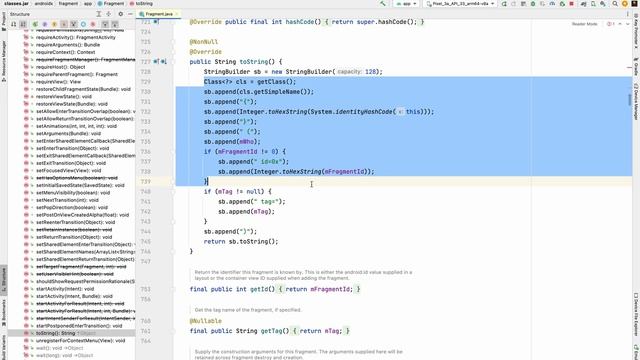640x360 pixels.
Task: Toggle the blue circle filter in Structure toolbar
Action: 83,24
